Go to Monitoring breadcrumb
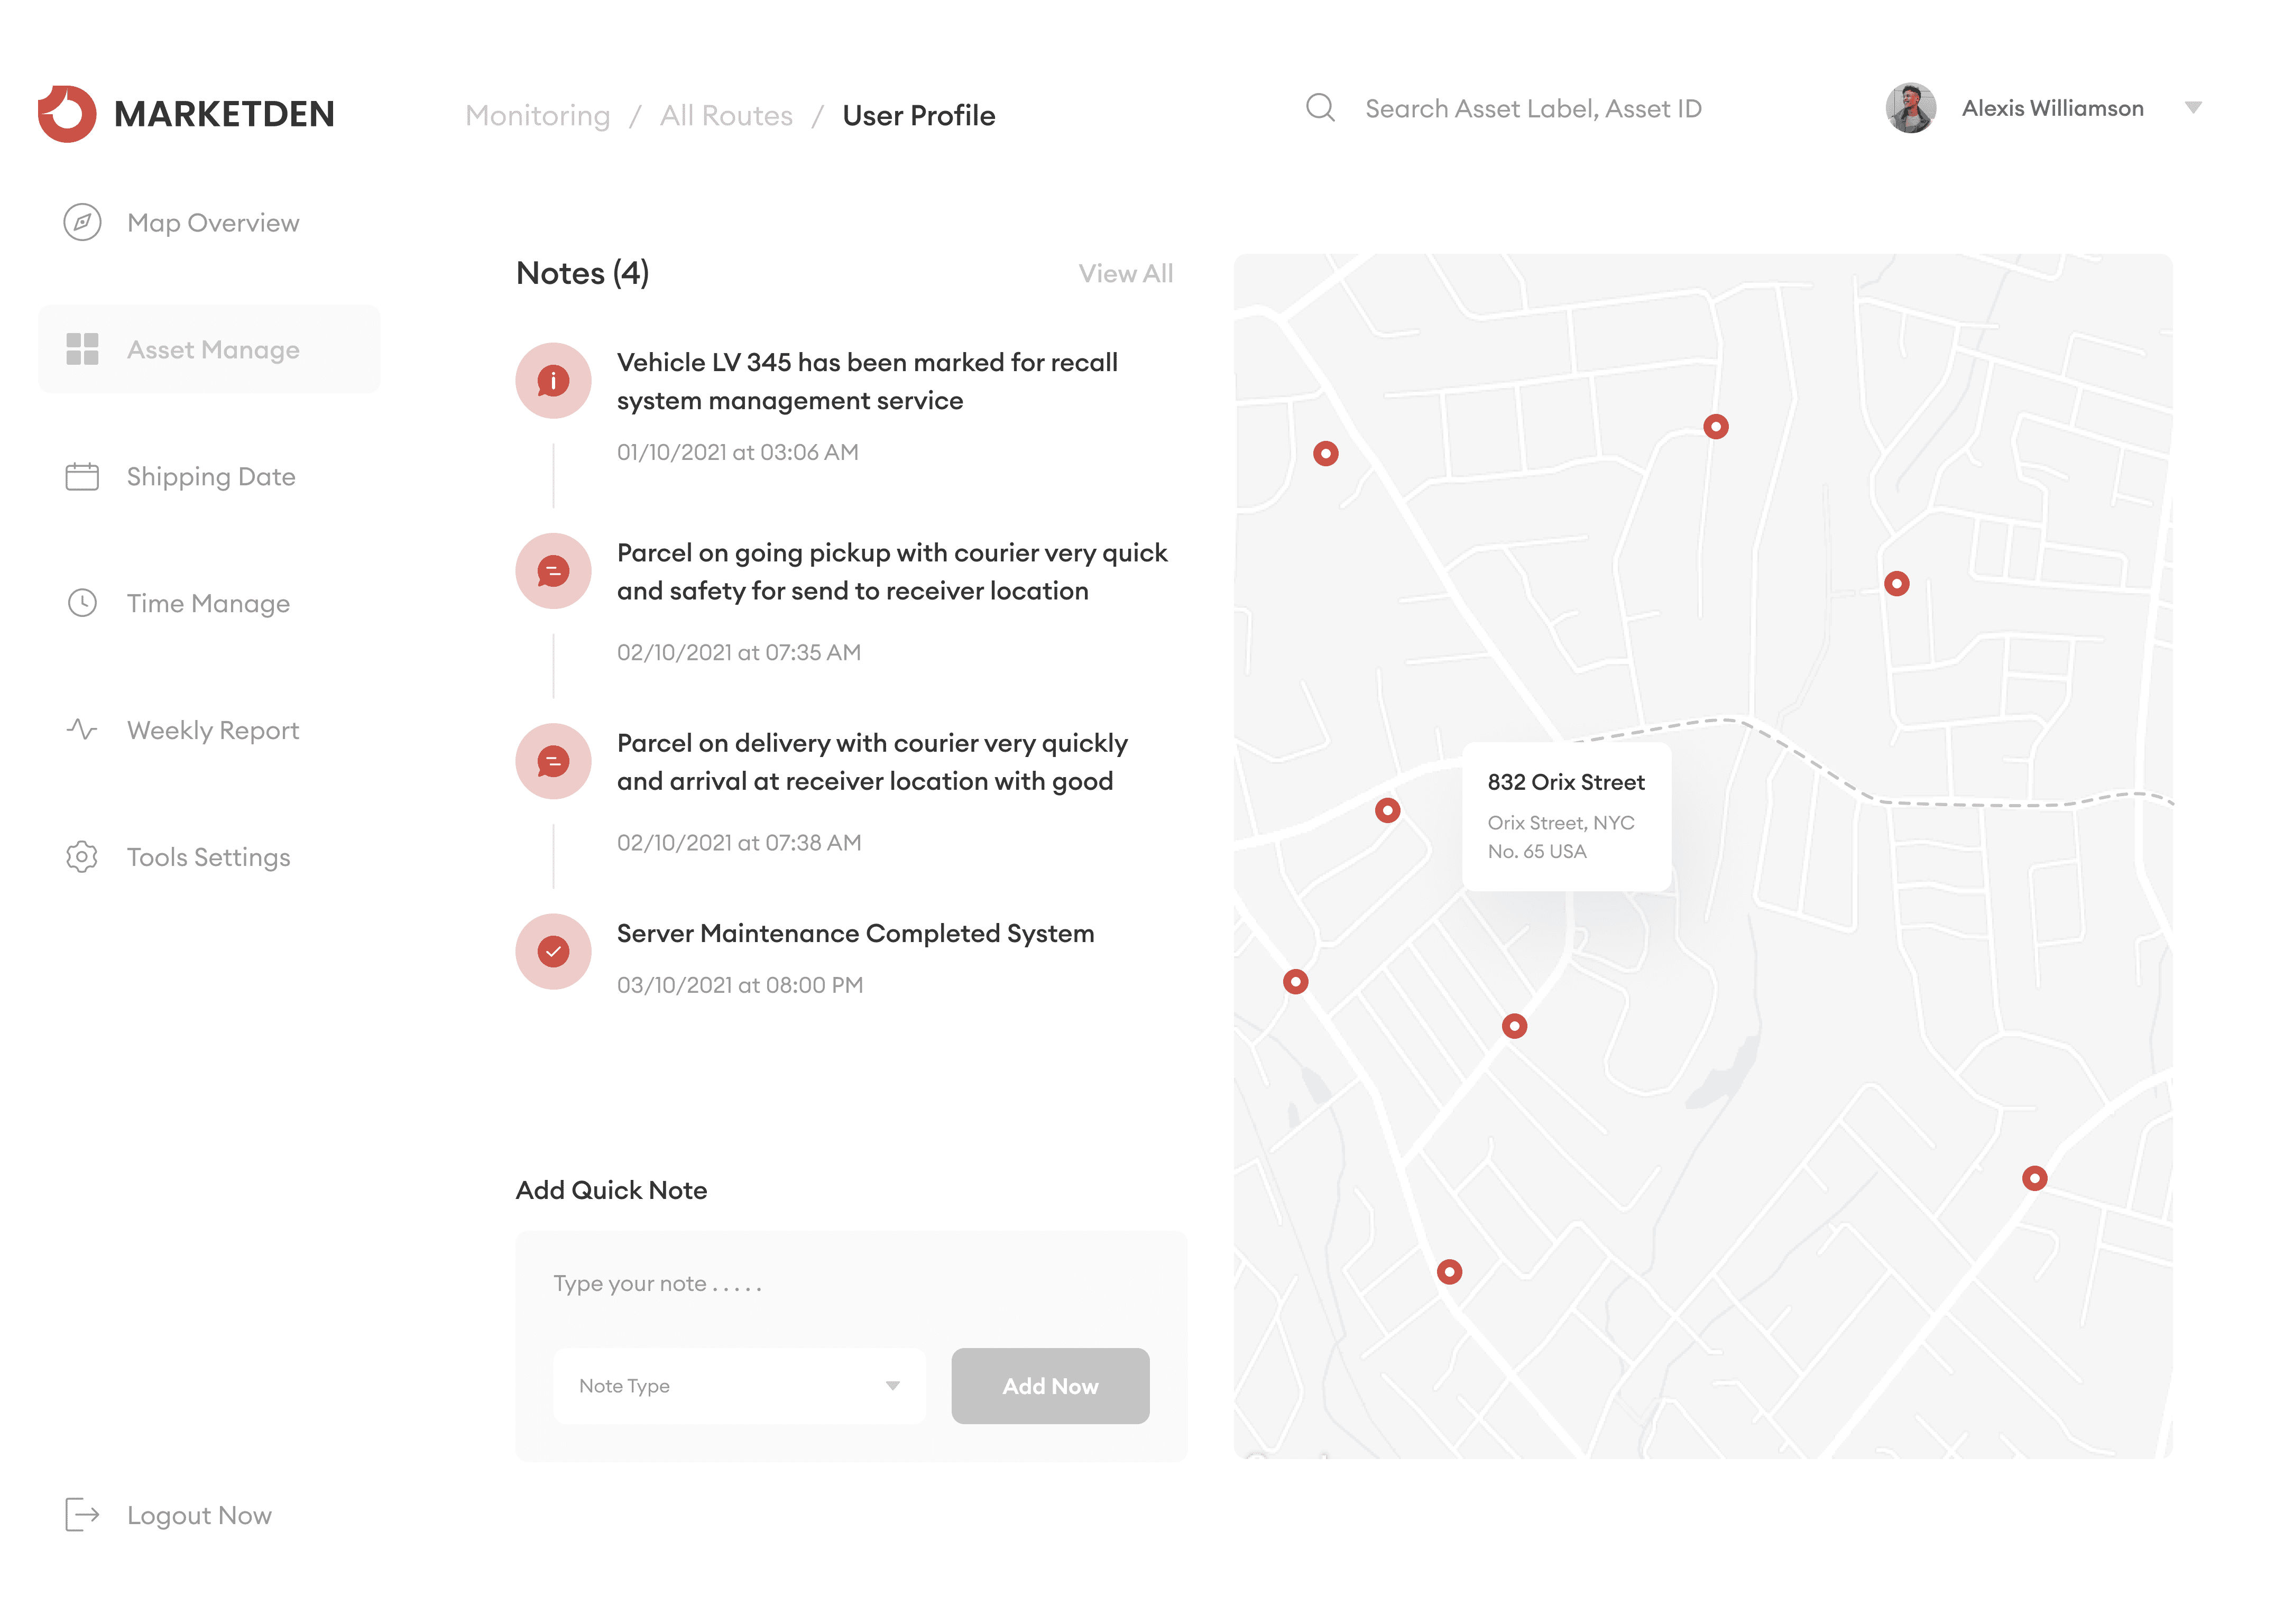 coord(538,115)
